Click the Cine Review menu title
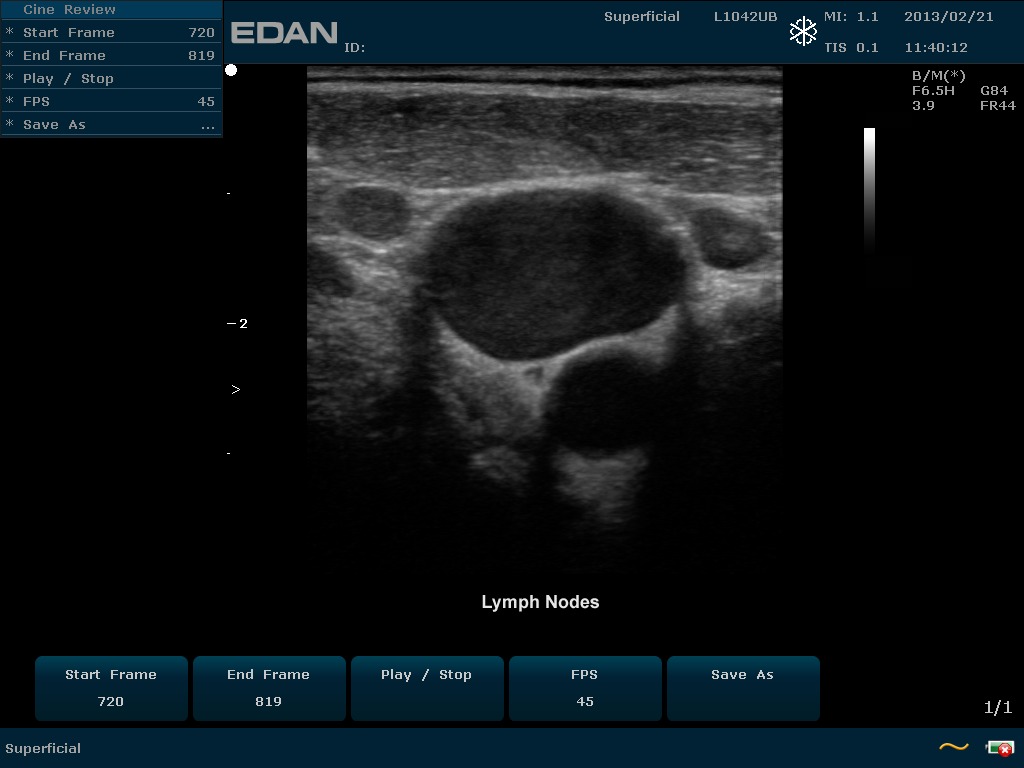The width and height of the screenshot is (1024, 768). pyautogui.click(x=69, y=9)
